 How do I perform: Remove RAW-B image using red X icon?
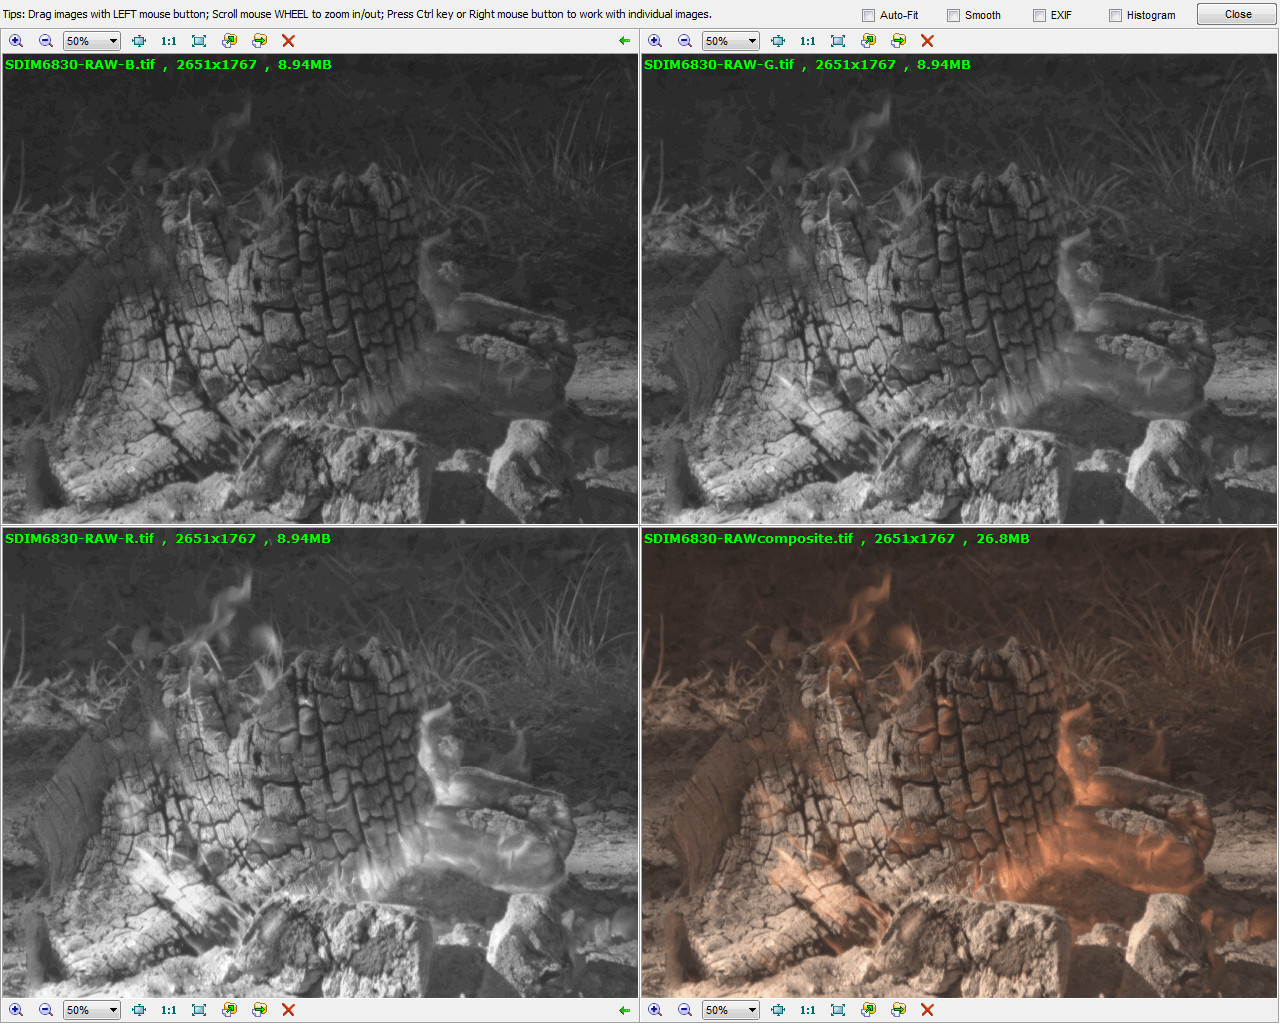click(288, 41)
